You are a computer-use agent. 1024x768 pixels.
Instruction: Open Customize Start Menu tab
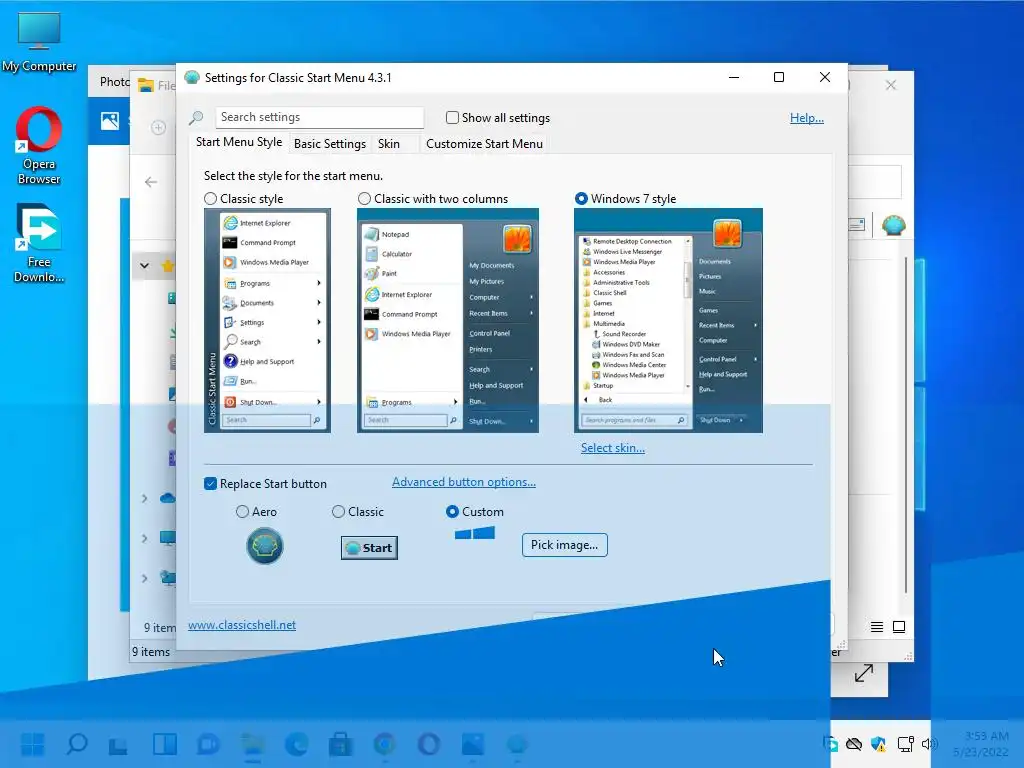pyautogui.click(x=484, y=144)
